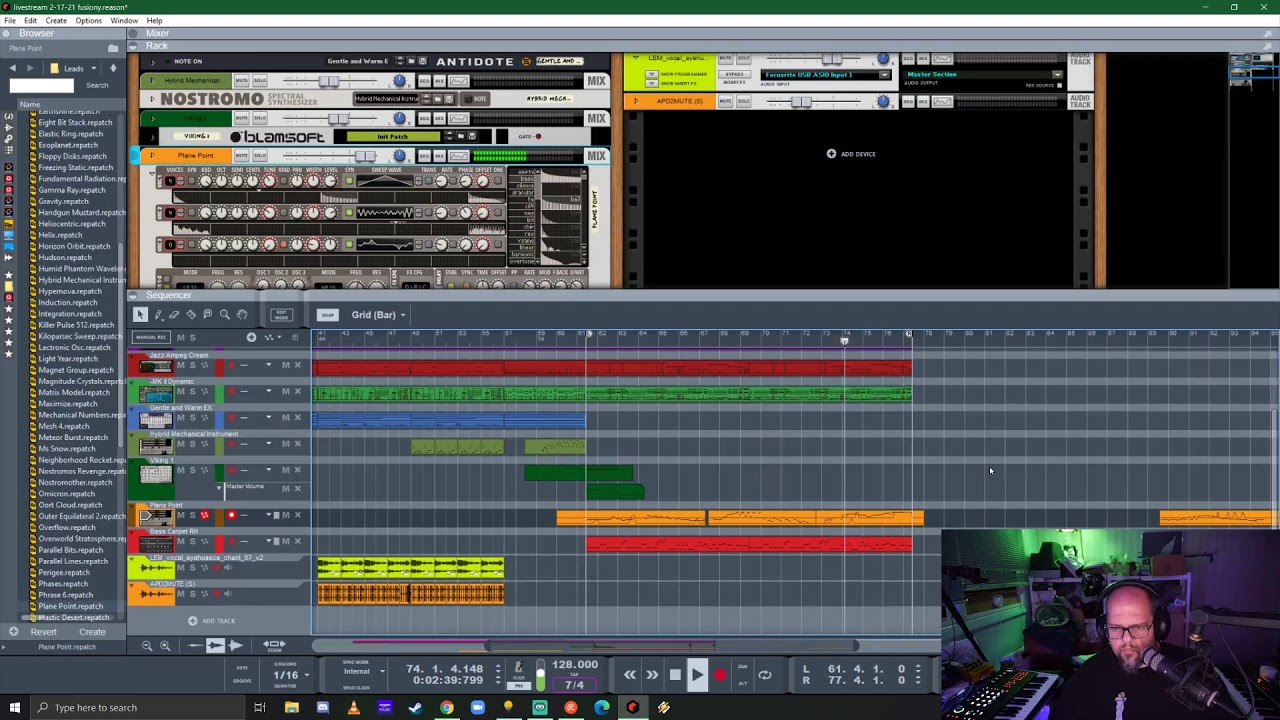Collapse the Sequencer panel
The image size is (1280, 720).
click(x=134, y=296)
